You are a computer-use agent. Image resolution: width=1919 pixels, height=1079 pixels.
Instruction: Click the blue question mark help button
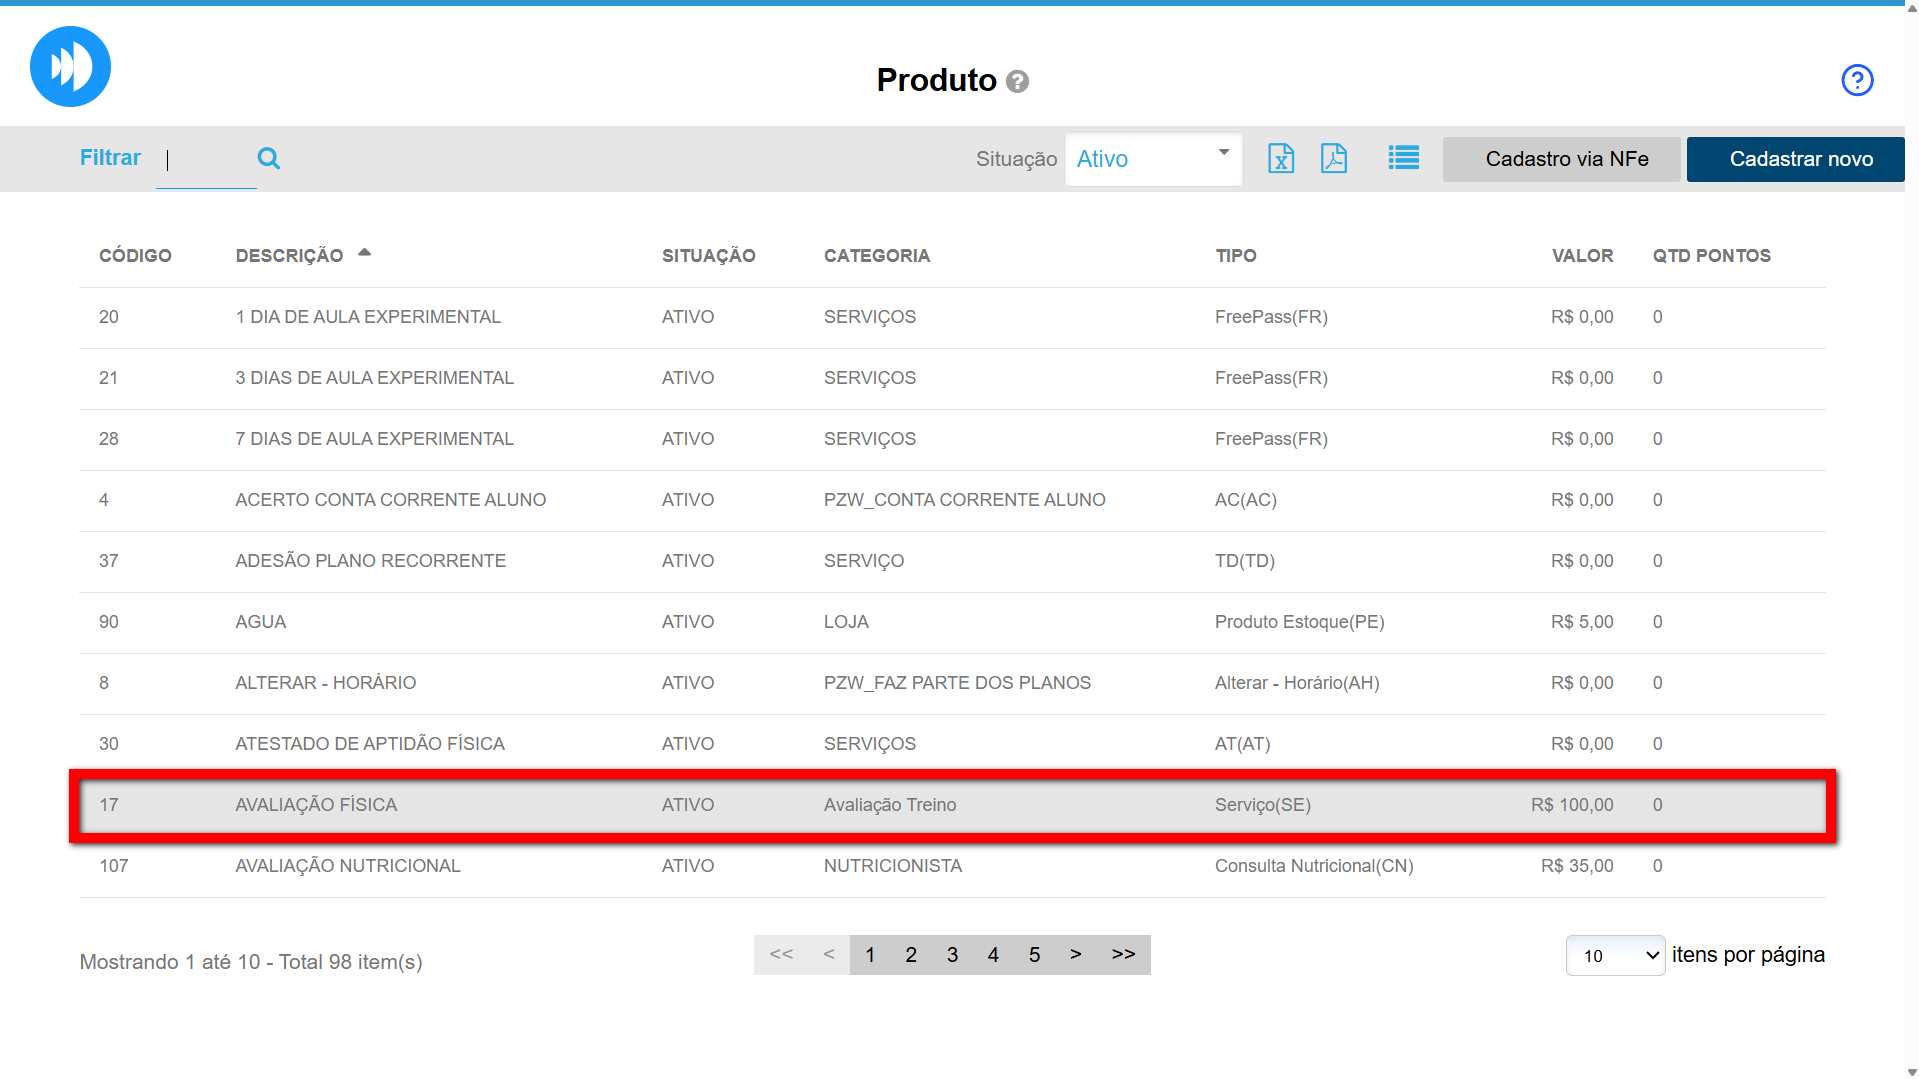pos(1856,80)
